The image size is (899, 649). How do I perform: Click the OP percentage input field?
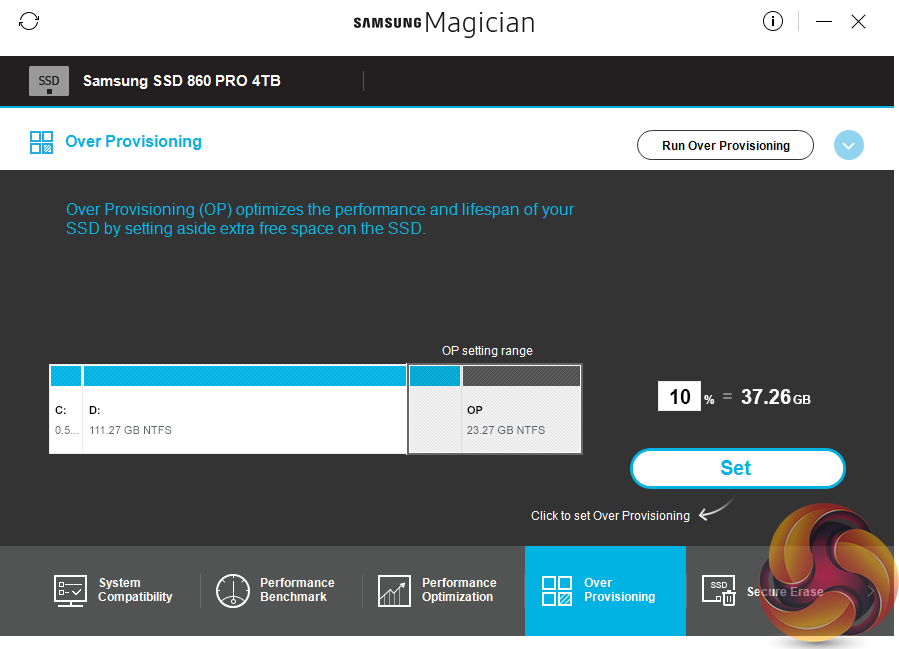[679, 396]
